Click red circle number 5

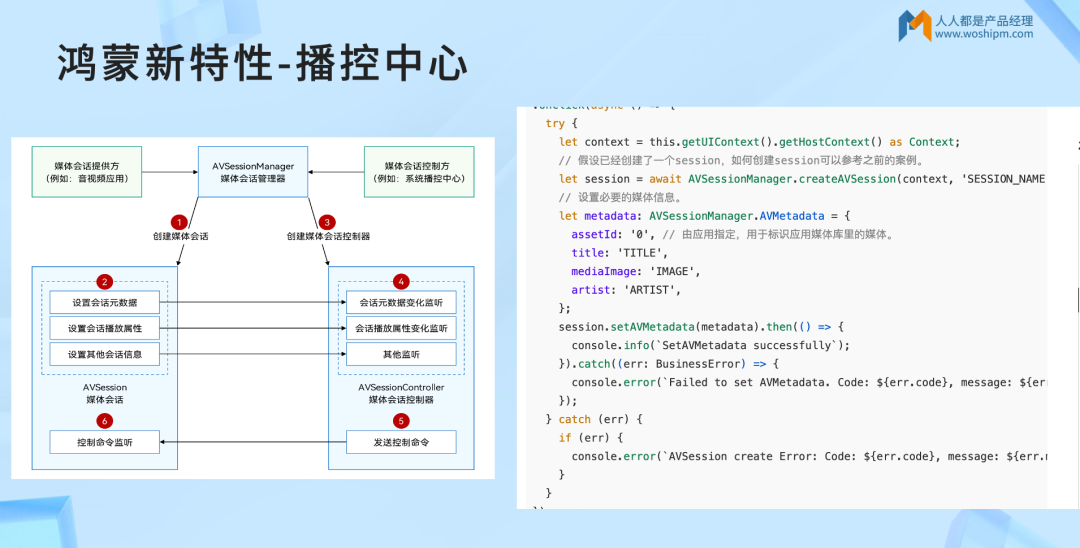pyautogui.click(x=401, y=421)
